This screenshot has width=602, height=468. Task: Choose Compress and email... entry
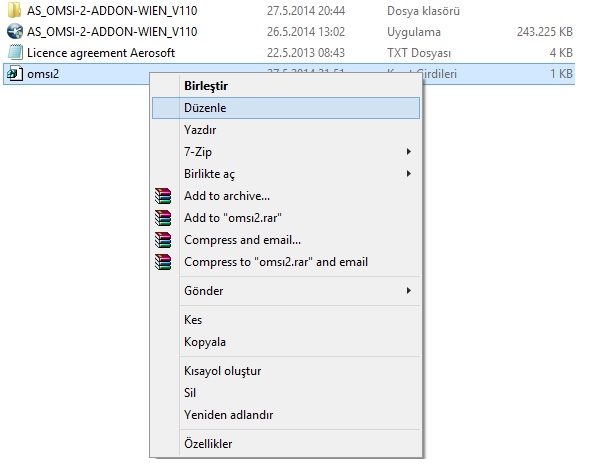[286, 240]
